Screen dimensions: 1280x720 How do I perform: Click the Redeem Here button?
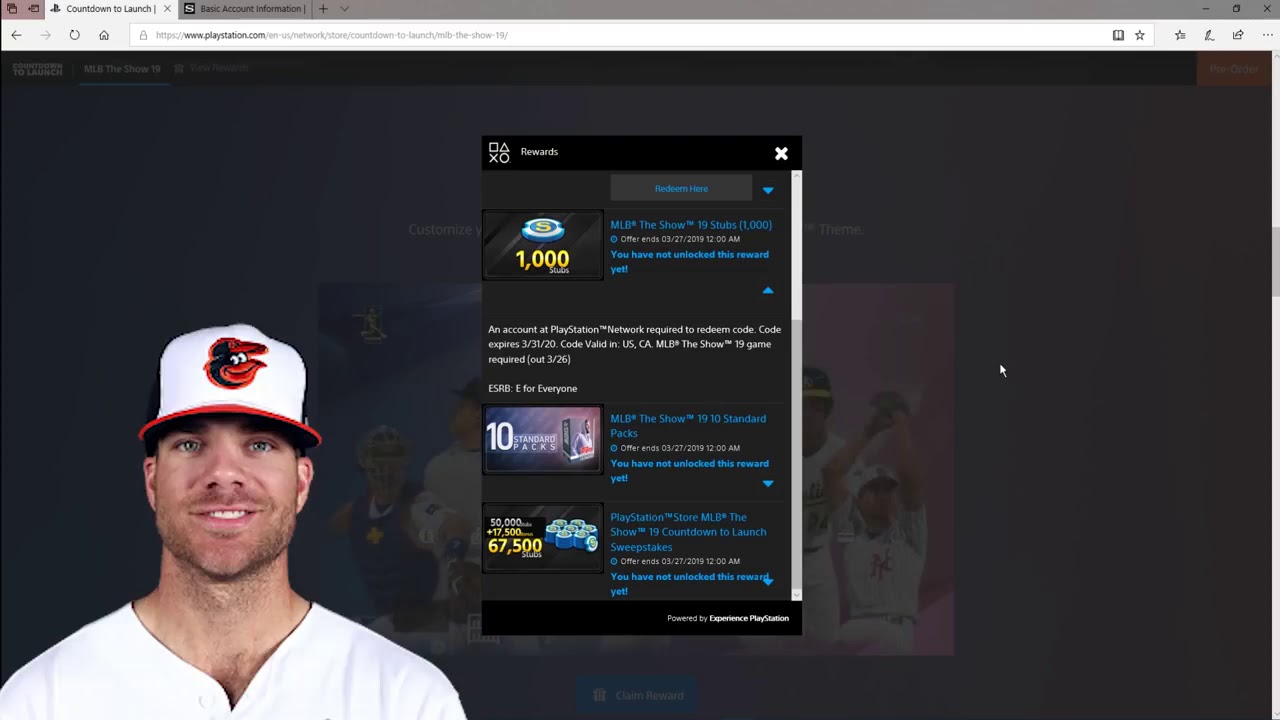pos(681,188)
